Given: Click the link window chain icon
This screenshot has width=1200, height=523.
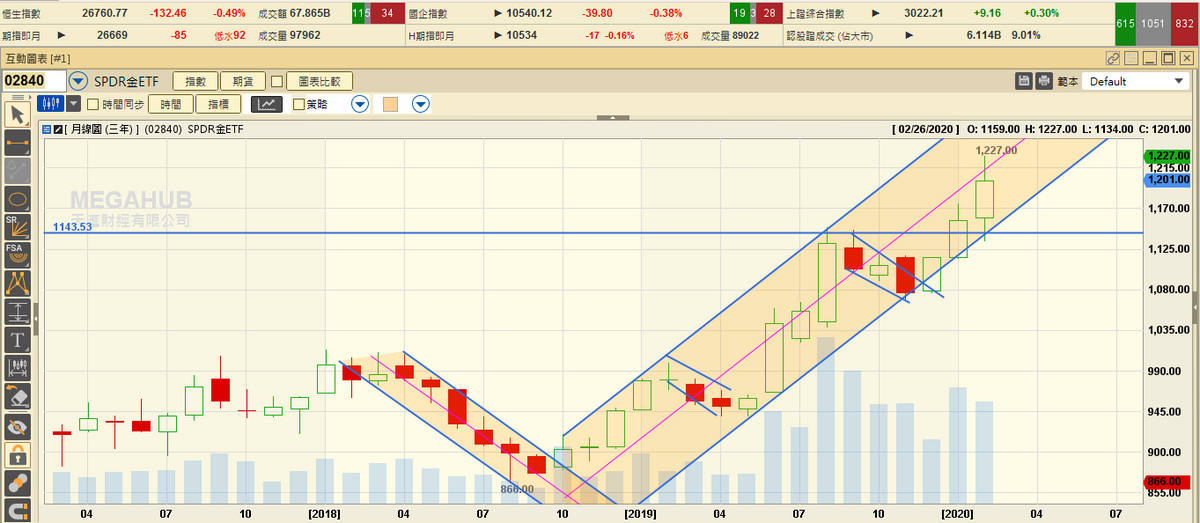Looking at the screenshot, I should [1113, 59].
